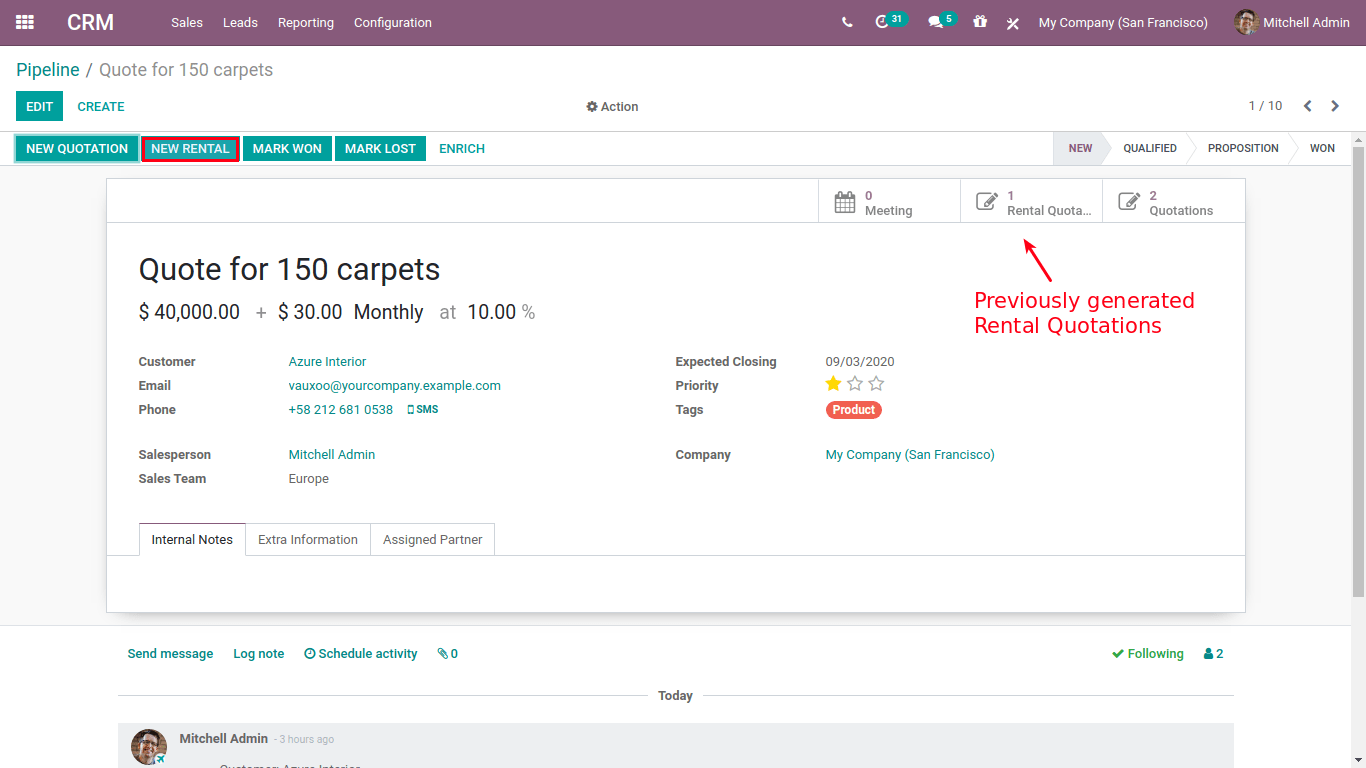Set priority to three stars
The width and height of the screenshot is (1366, 768).
coord(876,384)
